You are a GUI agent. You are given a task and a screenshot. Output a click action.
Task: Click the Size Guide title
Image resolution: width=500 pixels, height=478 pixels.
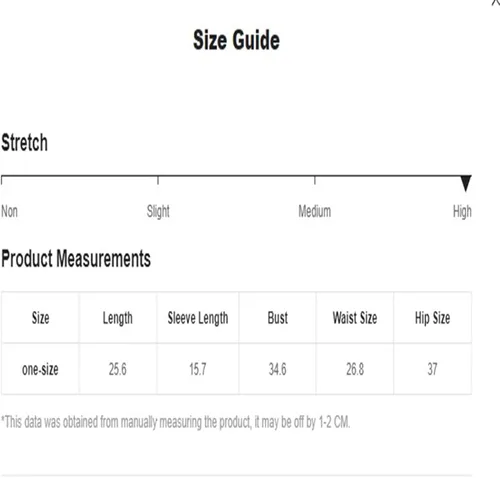point(236,40)
